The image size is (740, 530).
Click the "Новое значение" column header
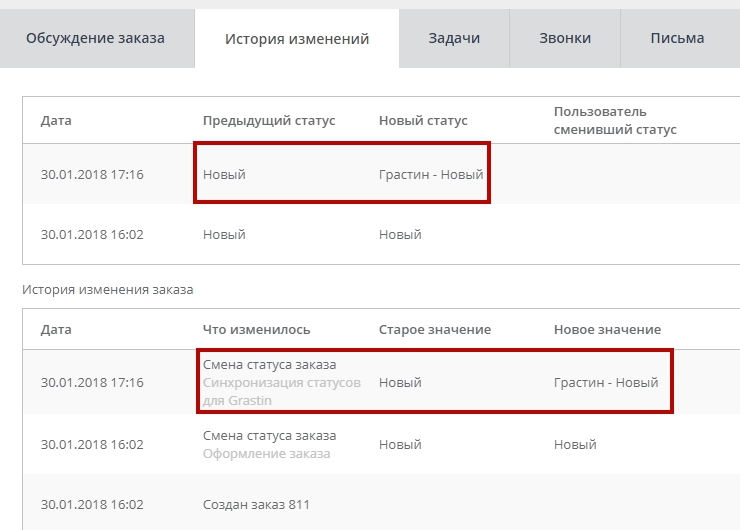point(607,330)
